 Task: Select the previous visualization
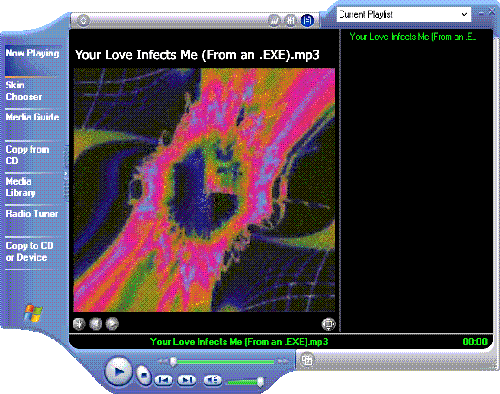coord(96,324)
